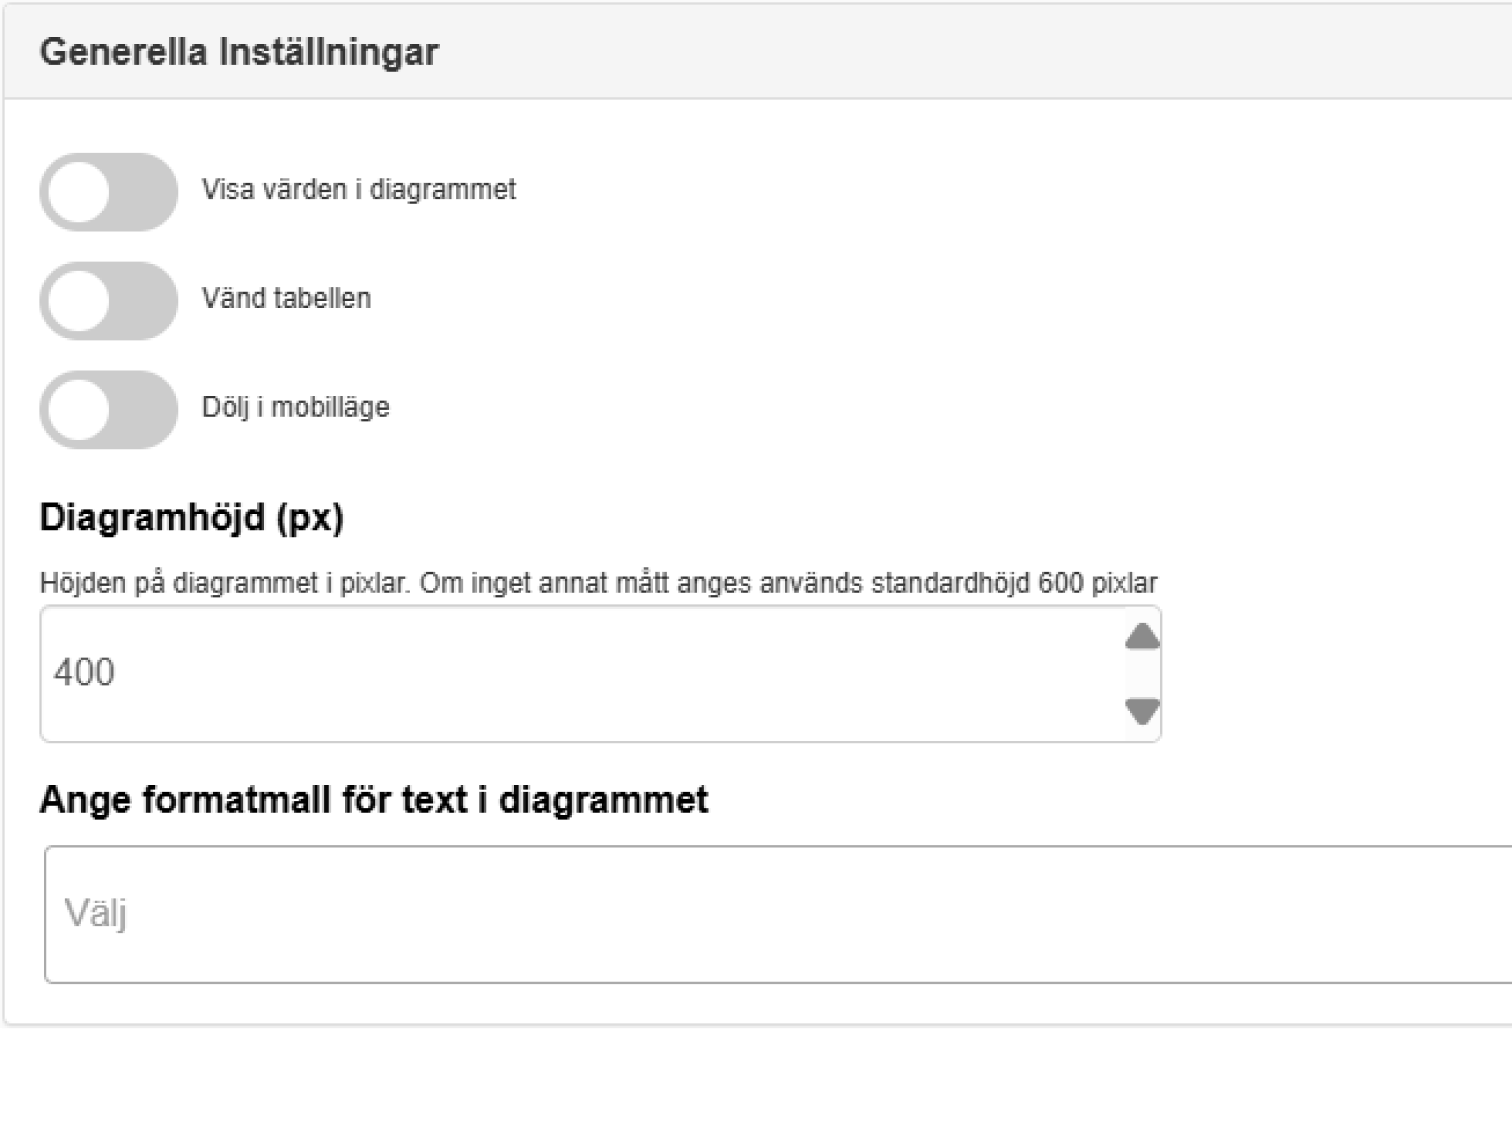Click the Ange formatmall för text heading
Viewport: 1512px width, 1135px height.
373,800
